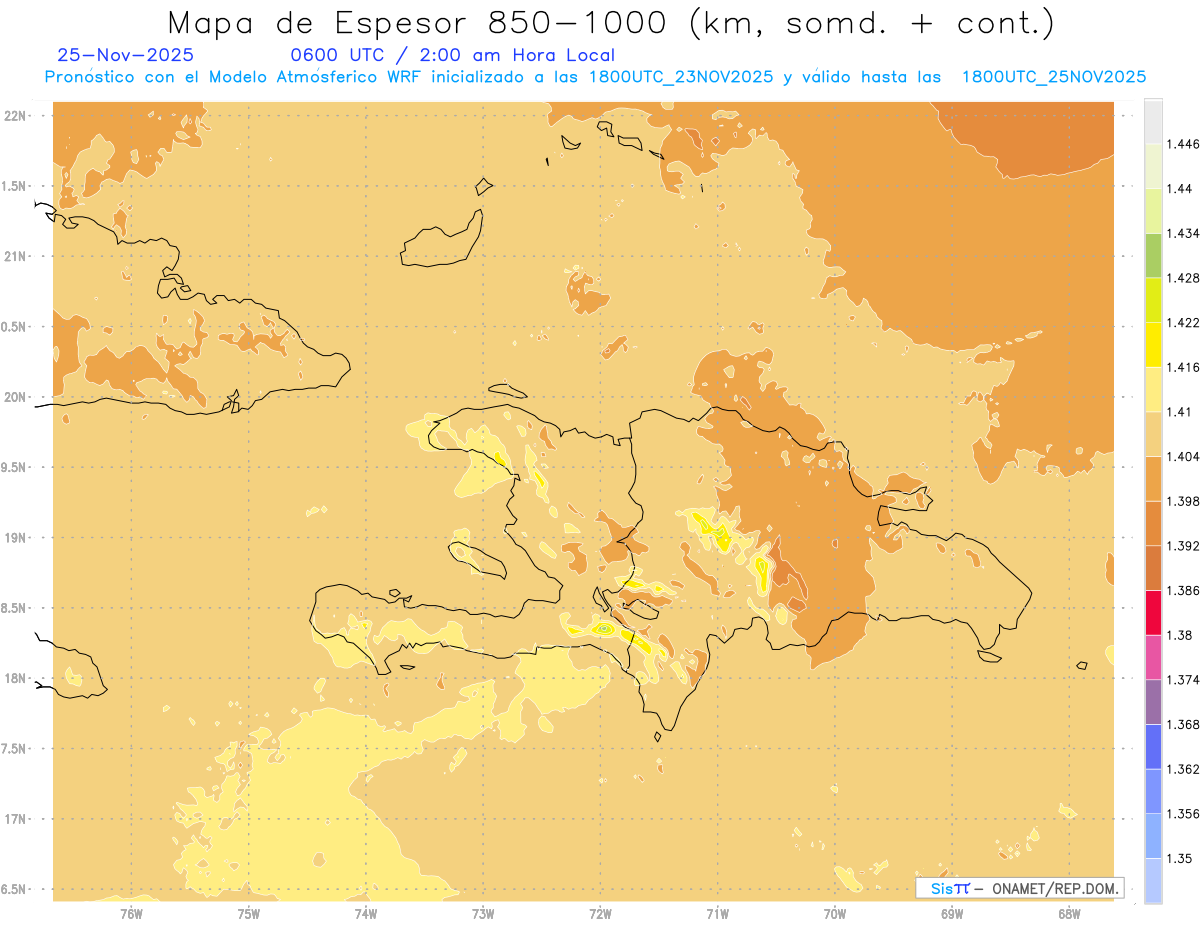
Task: Click the latitude label 20N
Action: 15,397
